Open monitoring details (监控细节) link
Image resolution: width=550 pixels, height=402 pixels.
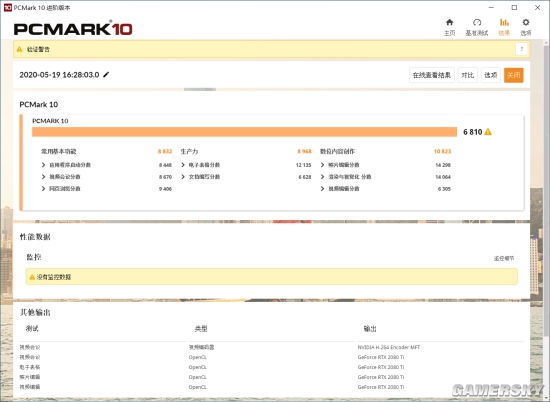click(x=504, y=259)
